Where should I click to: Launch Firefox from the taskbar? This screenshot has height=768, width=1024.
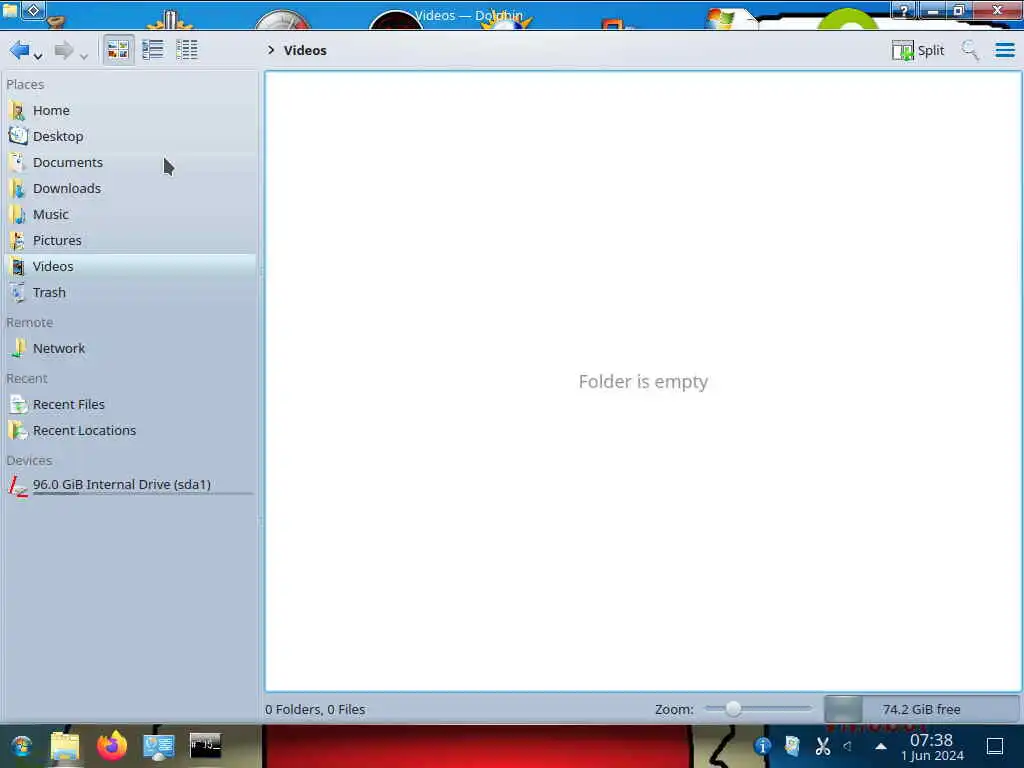pos(112,746)
